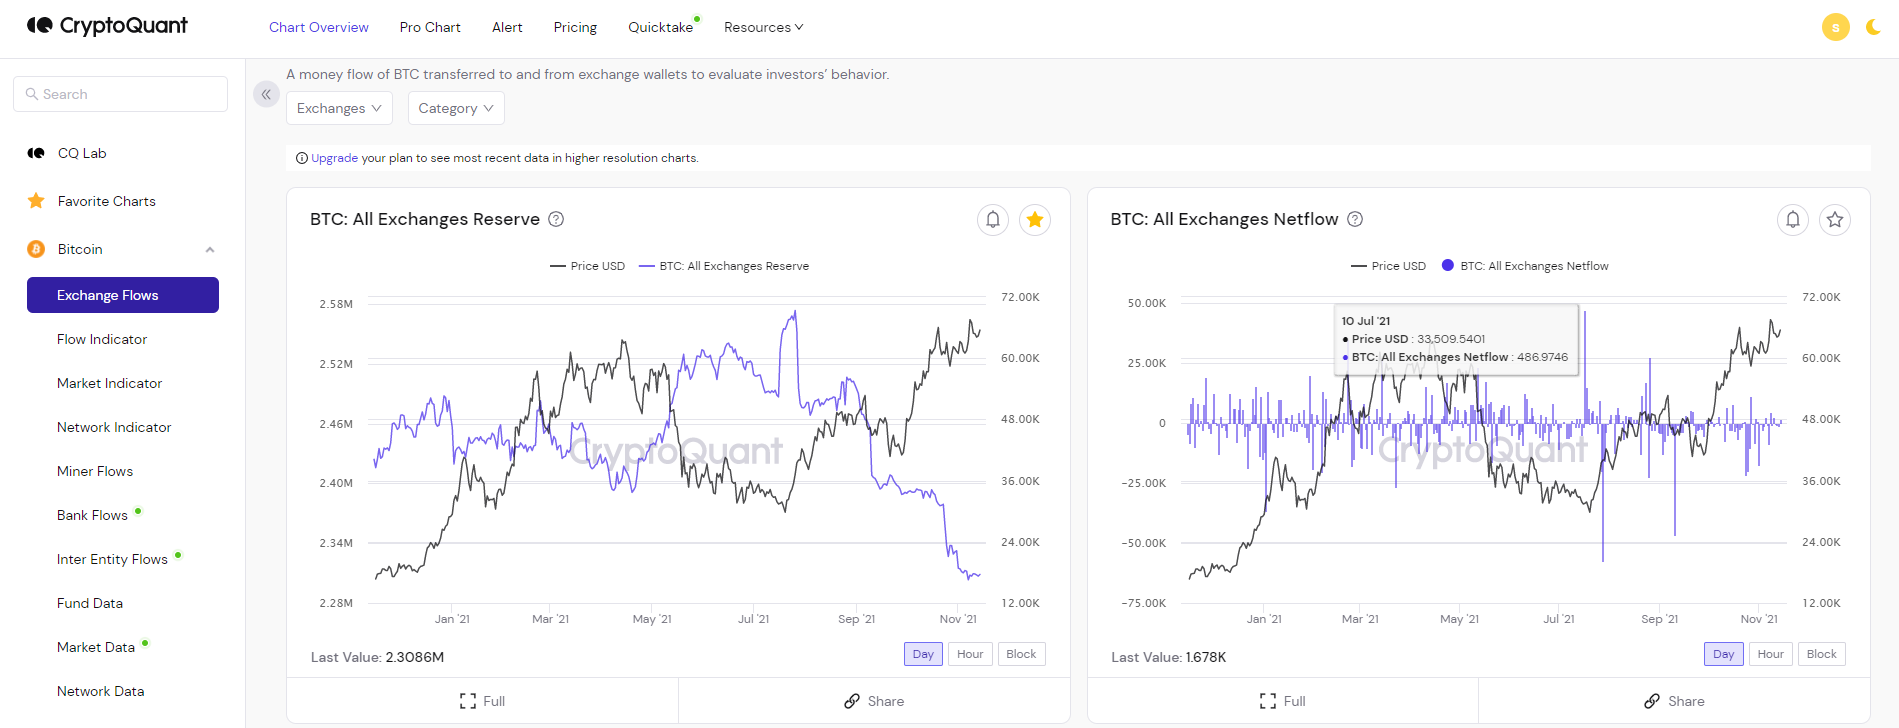1899x728 pixels.
Task: Open the user profile avatar
Action: coord(1835,27)
